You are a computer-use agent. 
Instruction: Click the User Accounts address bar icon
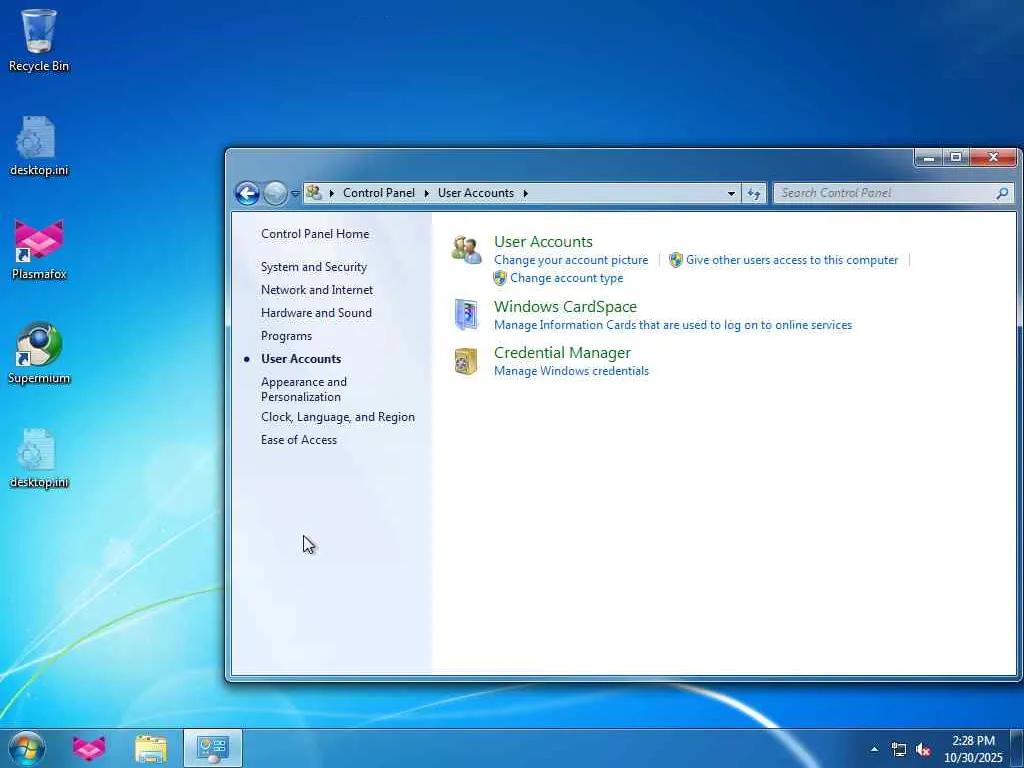click(314, 193)
